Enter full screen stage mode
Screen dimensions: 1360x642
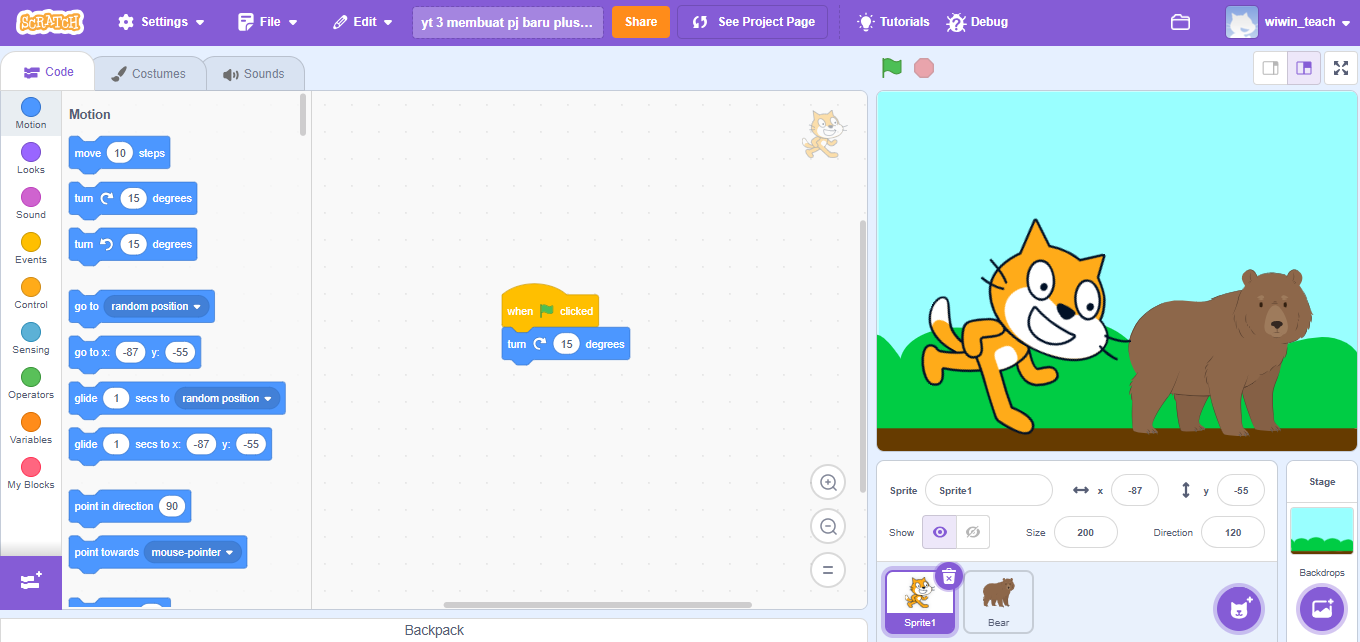tap(1341, 68)
